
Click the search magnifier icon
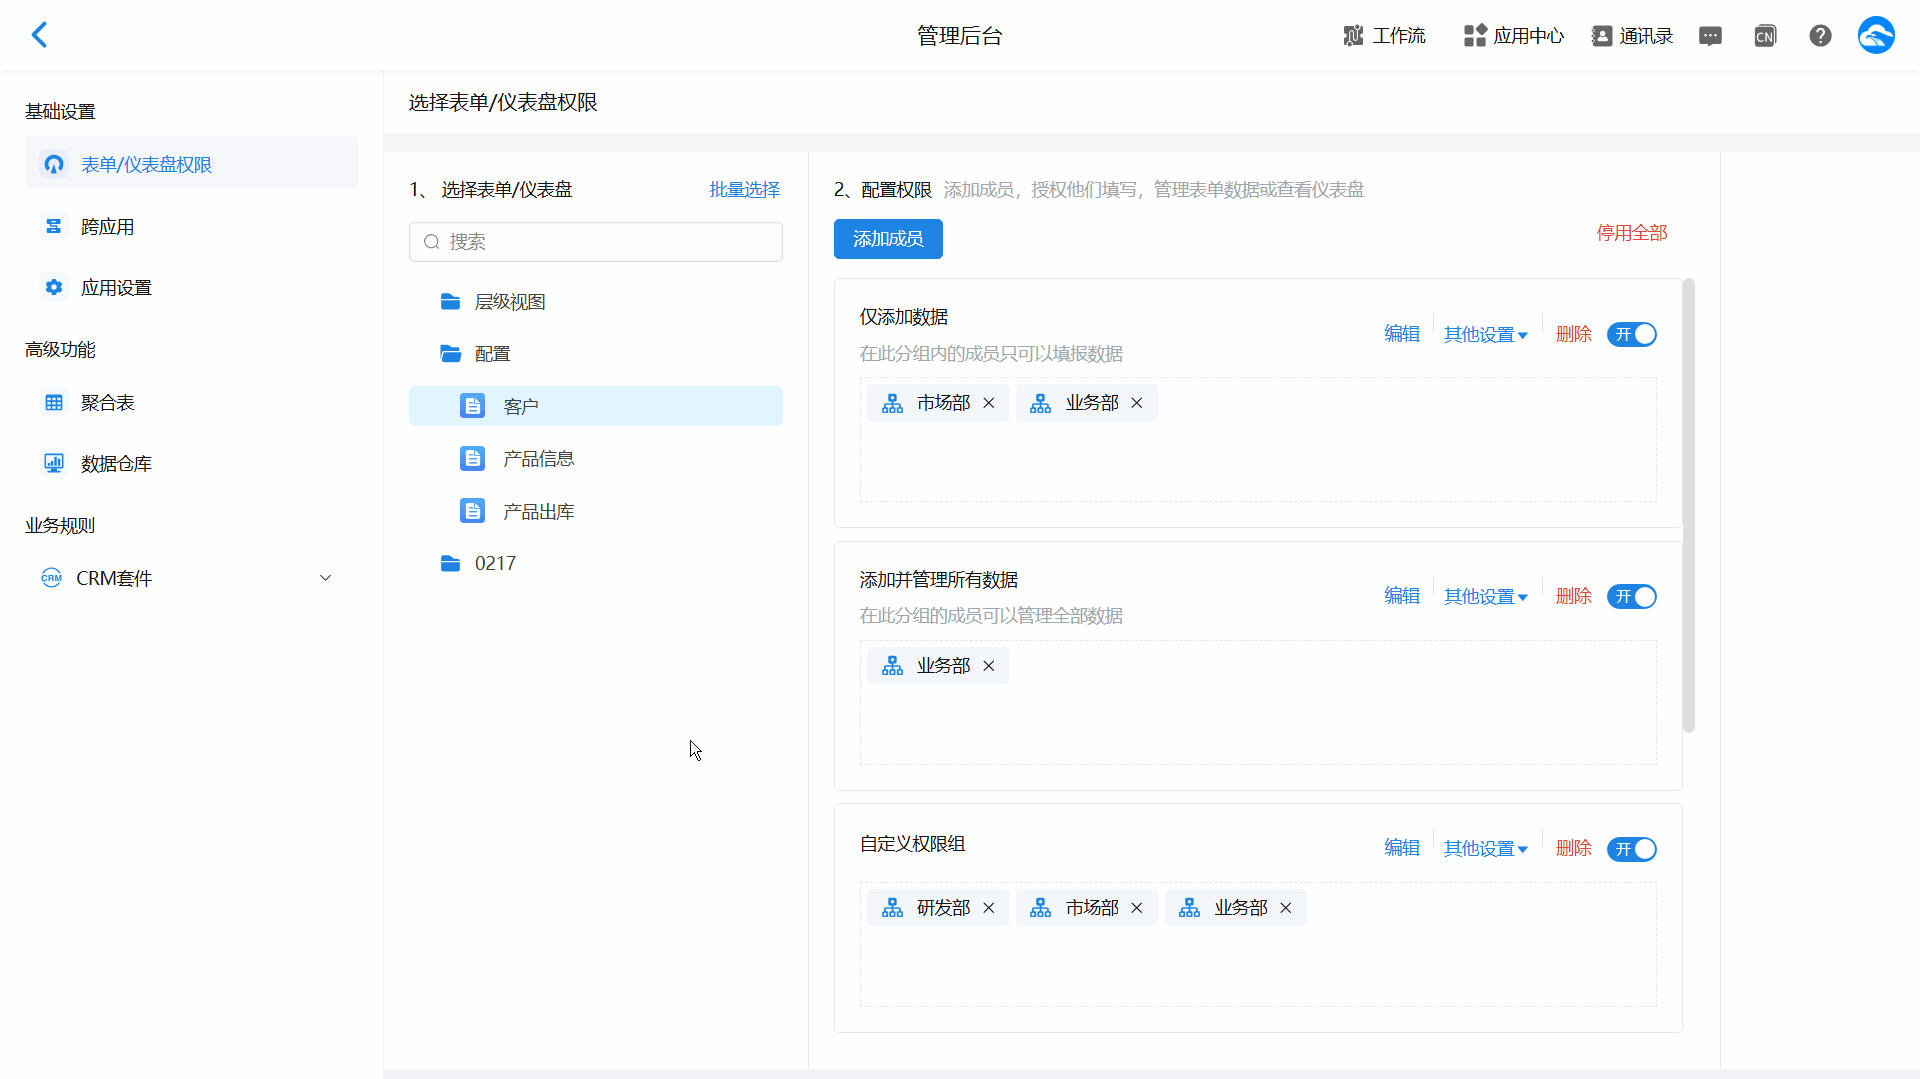tap(432, 242)
